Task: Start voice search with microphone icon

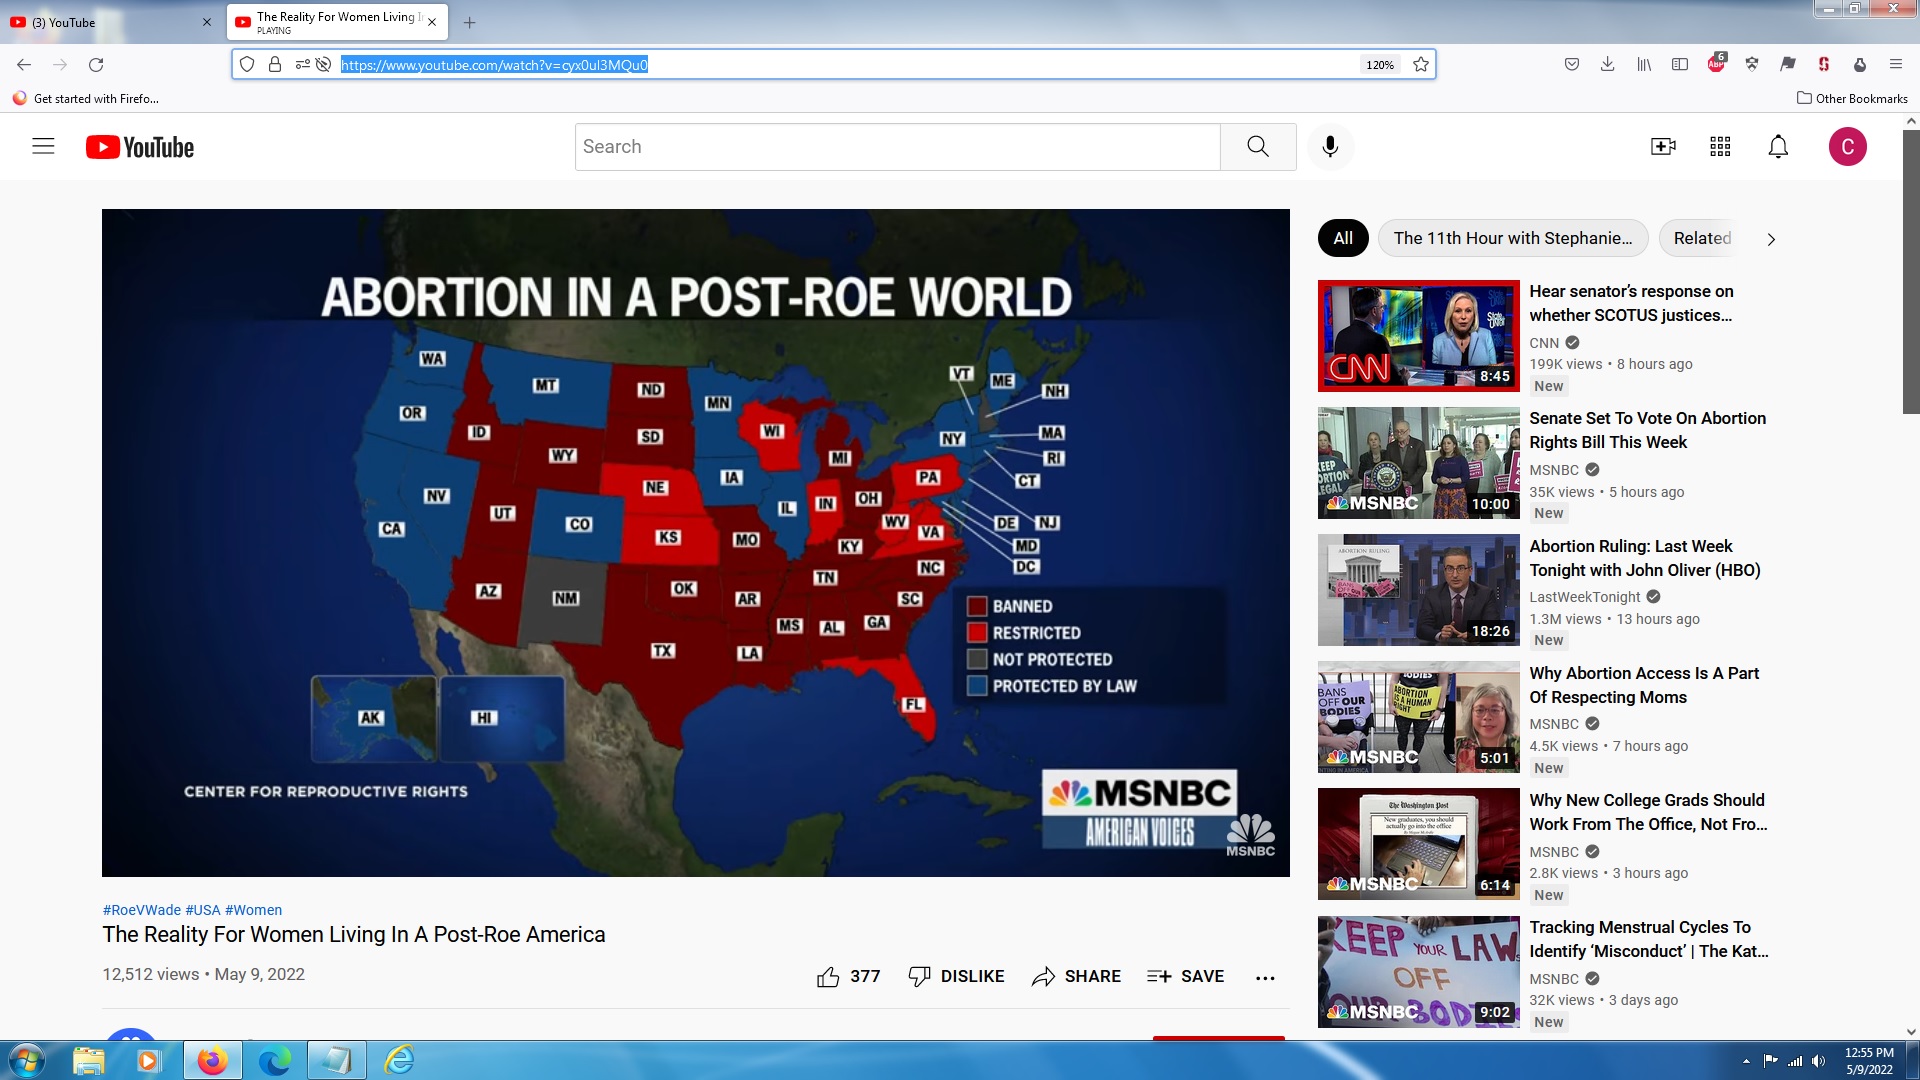Action: (1330, 147)
